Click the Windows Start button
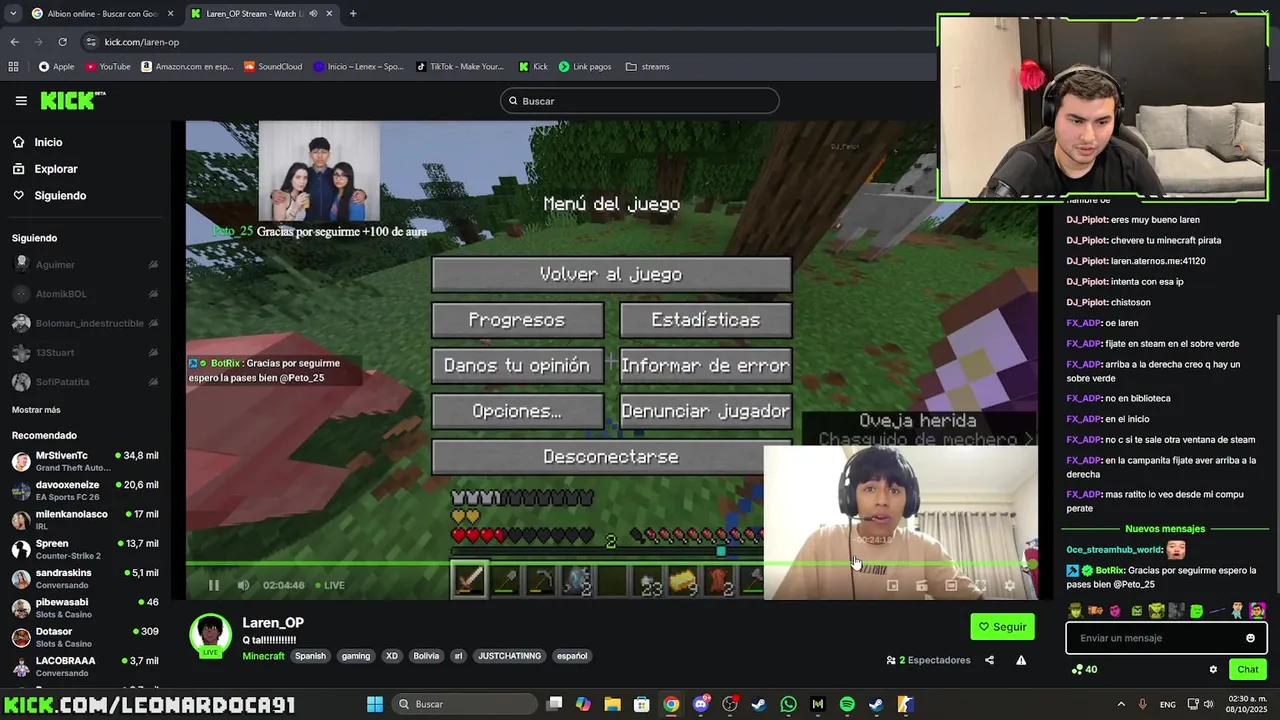The height and width of the screenshot is (720, 1280). click(375, 704)
